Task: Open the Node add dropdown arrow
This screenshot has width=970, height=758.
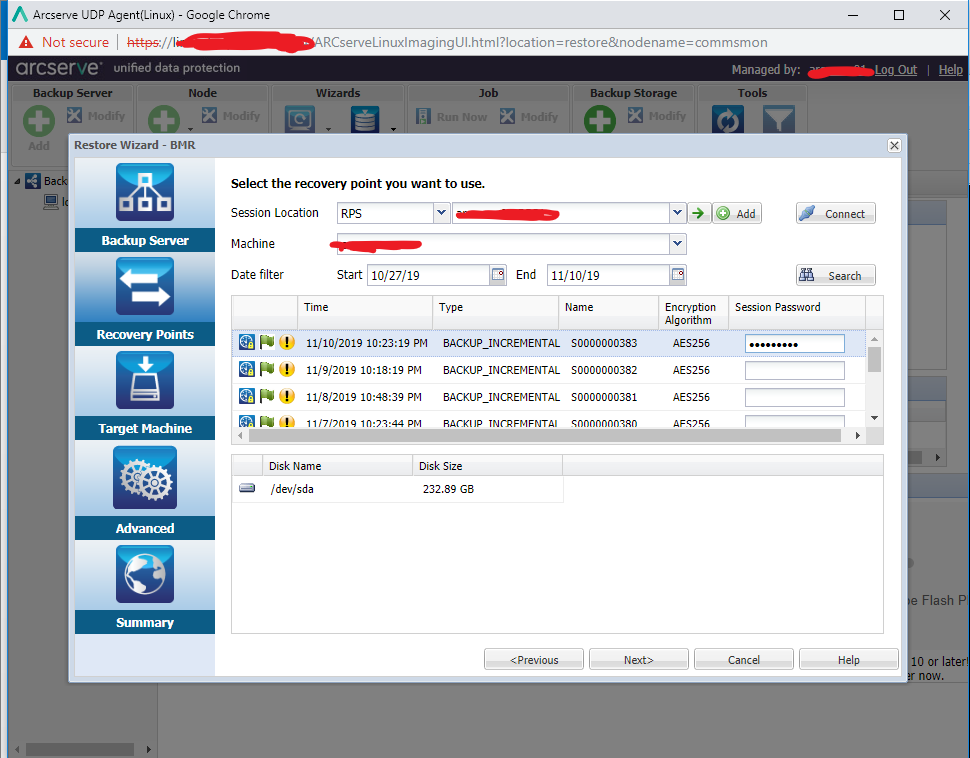Action: [191, 129]
